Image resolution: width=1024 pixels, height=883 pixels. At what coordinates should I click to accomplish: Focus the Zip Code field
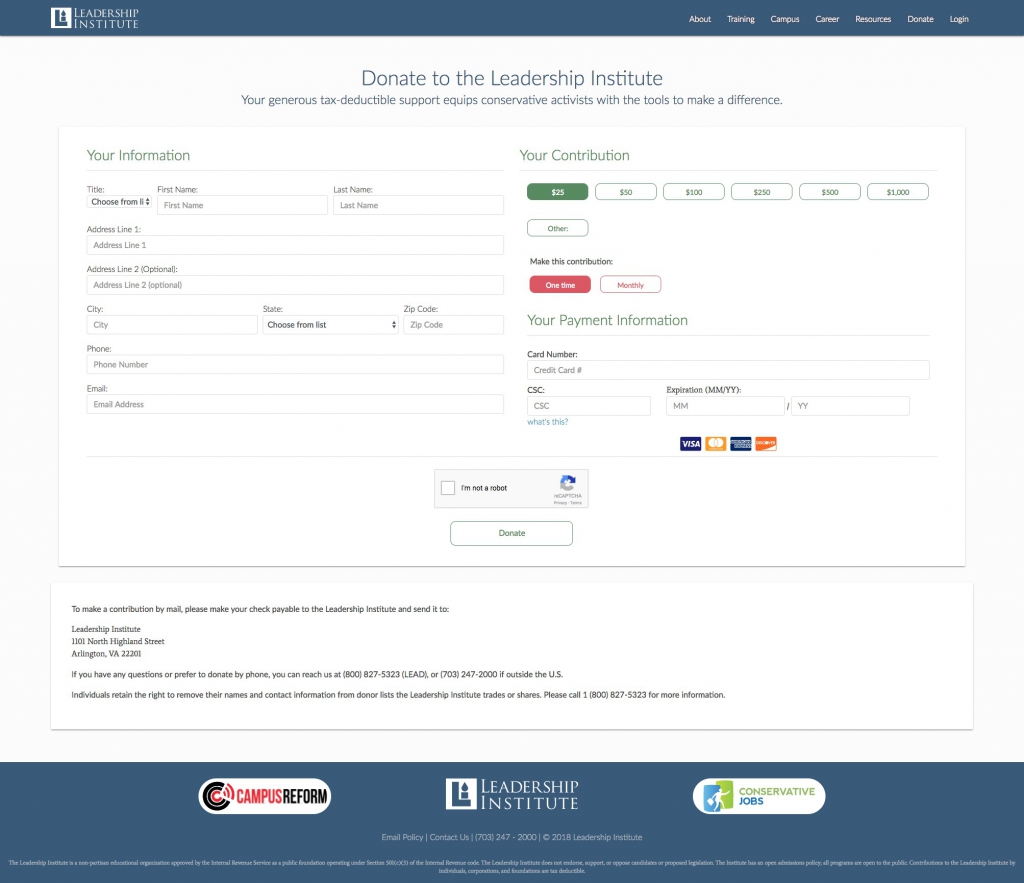coord(453,325)
